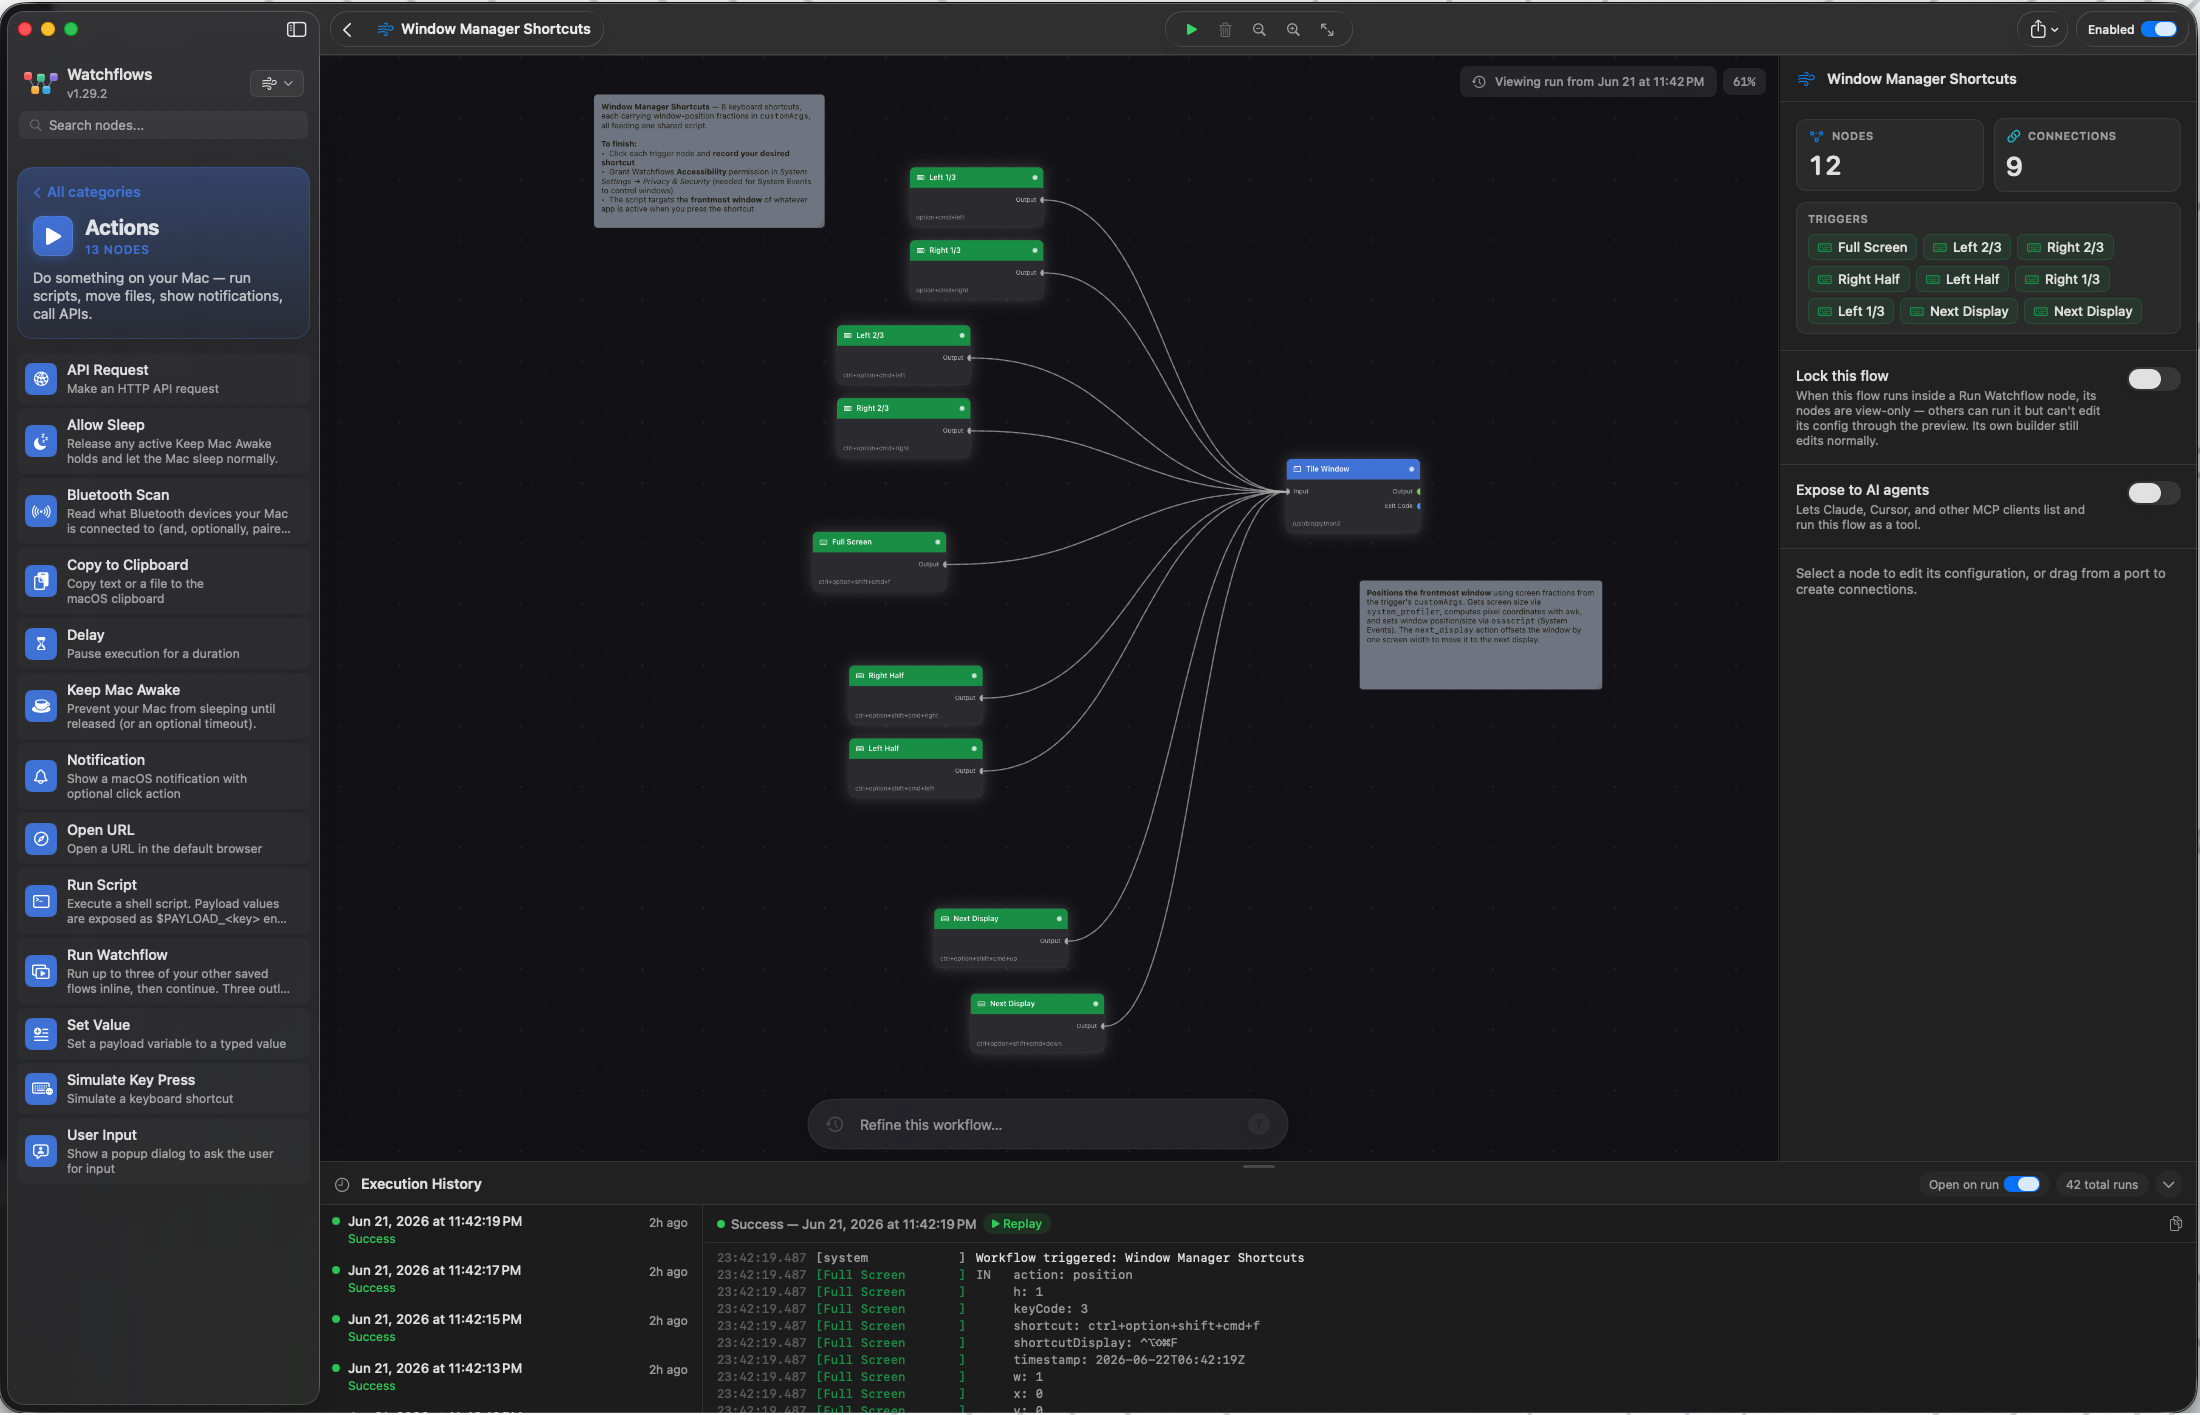This screenshot has width=2200, height=1415.
Task: Pick the User Input action icon
Action: [41, 1151]
